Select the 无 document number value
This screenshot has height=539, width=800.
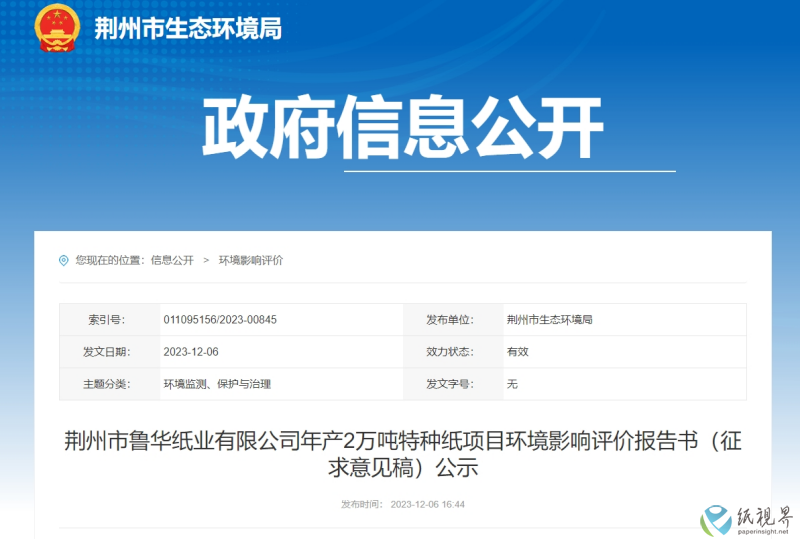pyautogui.click(x=512, y=384)
